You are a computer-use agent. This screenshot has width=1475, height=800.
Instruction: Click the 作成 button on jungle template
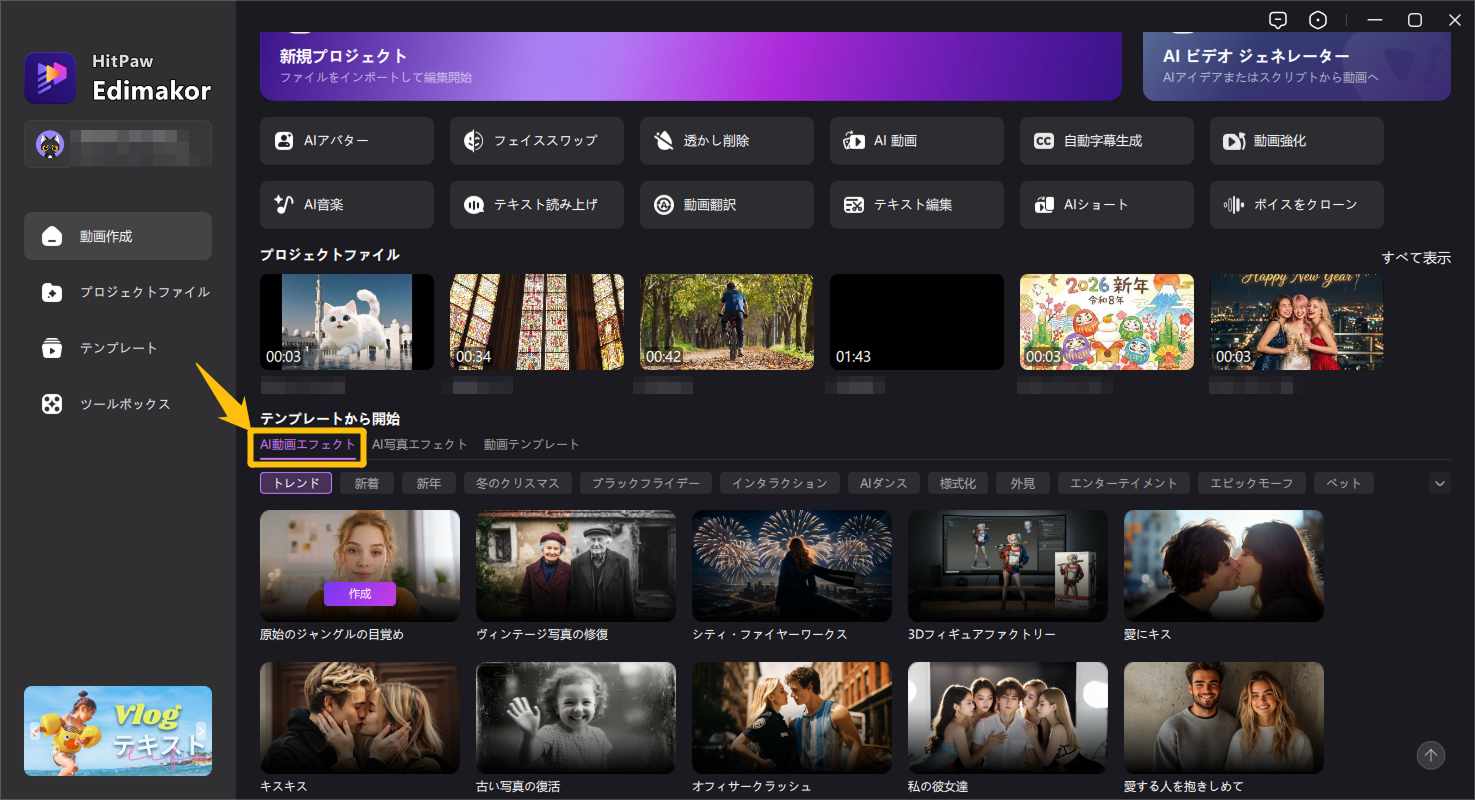359,594
